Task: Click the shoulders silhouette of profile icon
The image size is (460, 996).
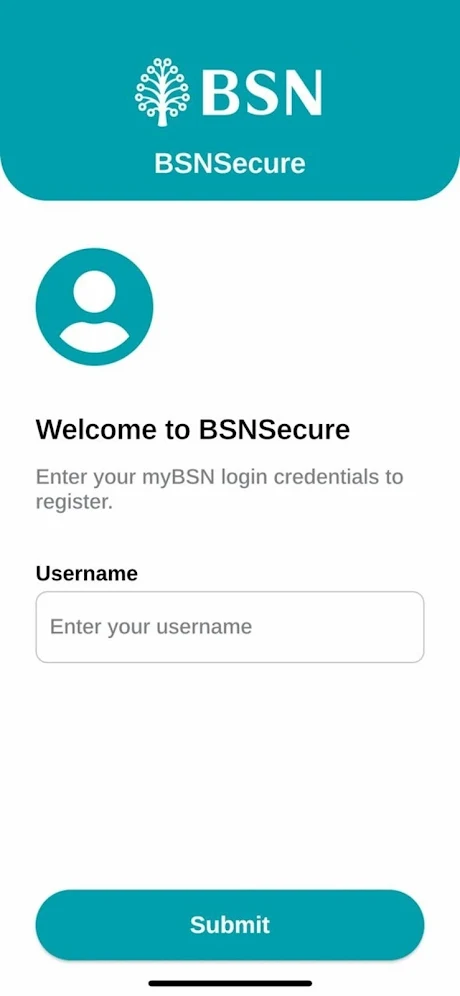Action: pos(95,337)
